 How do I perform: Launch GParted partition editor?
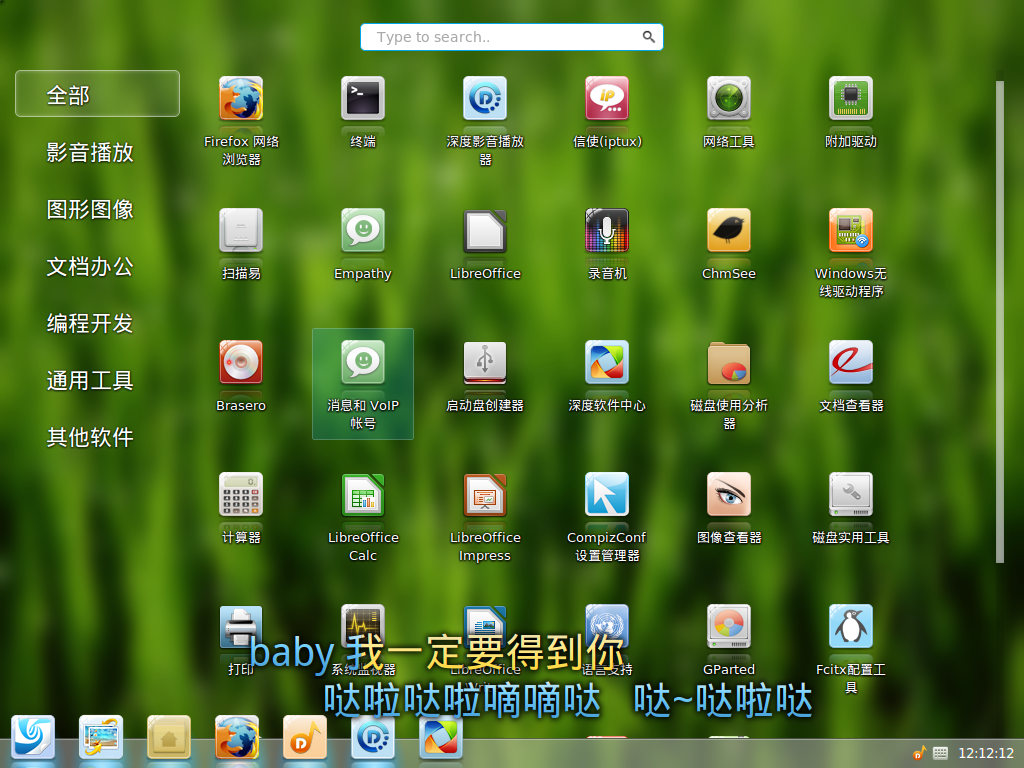[x=729, y=626]
